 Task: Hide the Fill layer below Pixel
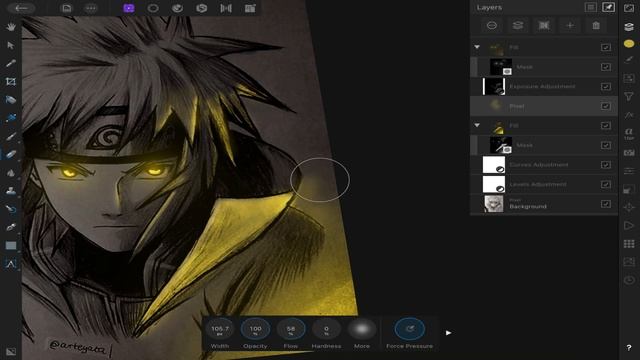606,125
